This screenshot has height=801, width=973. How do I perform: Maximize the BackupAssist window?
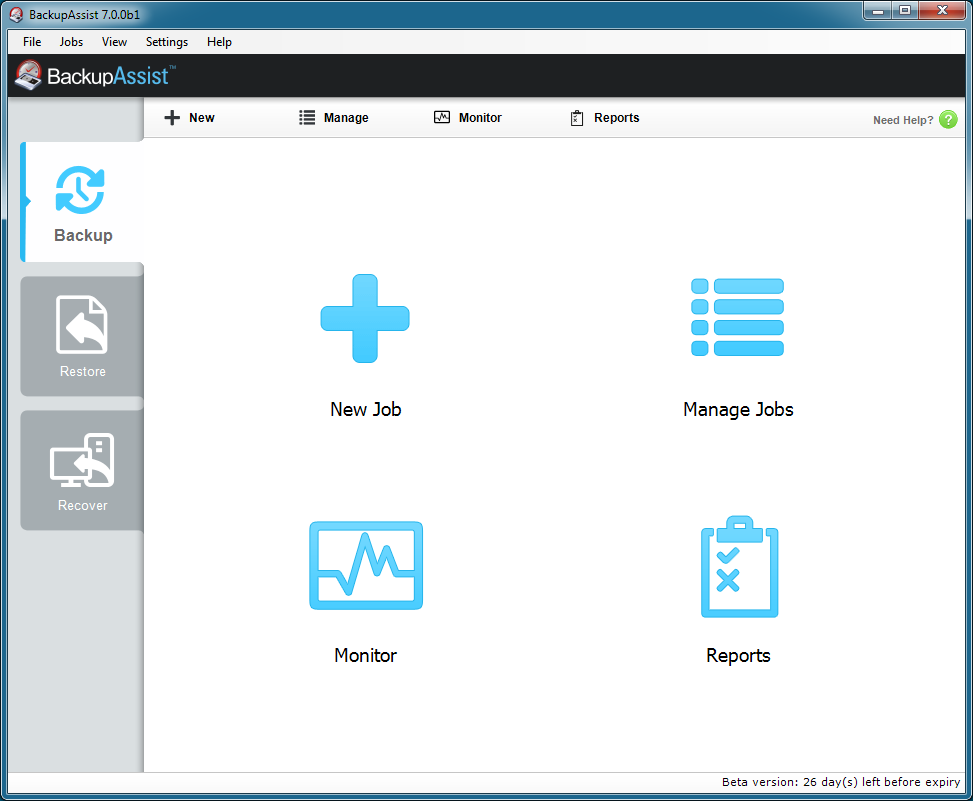(905, 11)
